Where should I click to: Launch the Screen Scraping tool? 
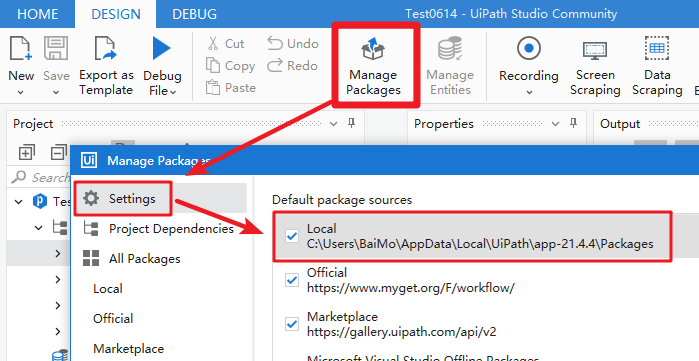click(x=595, y=66)
